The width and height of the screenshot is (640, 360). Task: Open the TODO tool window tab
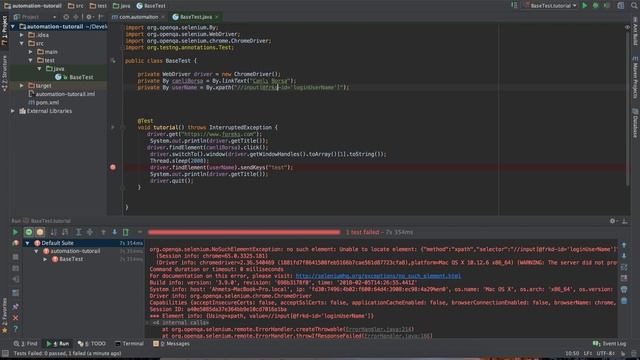click(x=92, y=344)
